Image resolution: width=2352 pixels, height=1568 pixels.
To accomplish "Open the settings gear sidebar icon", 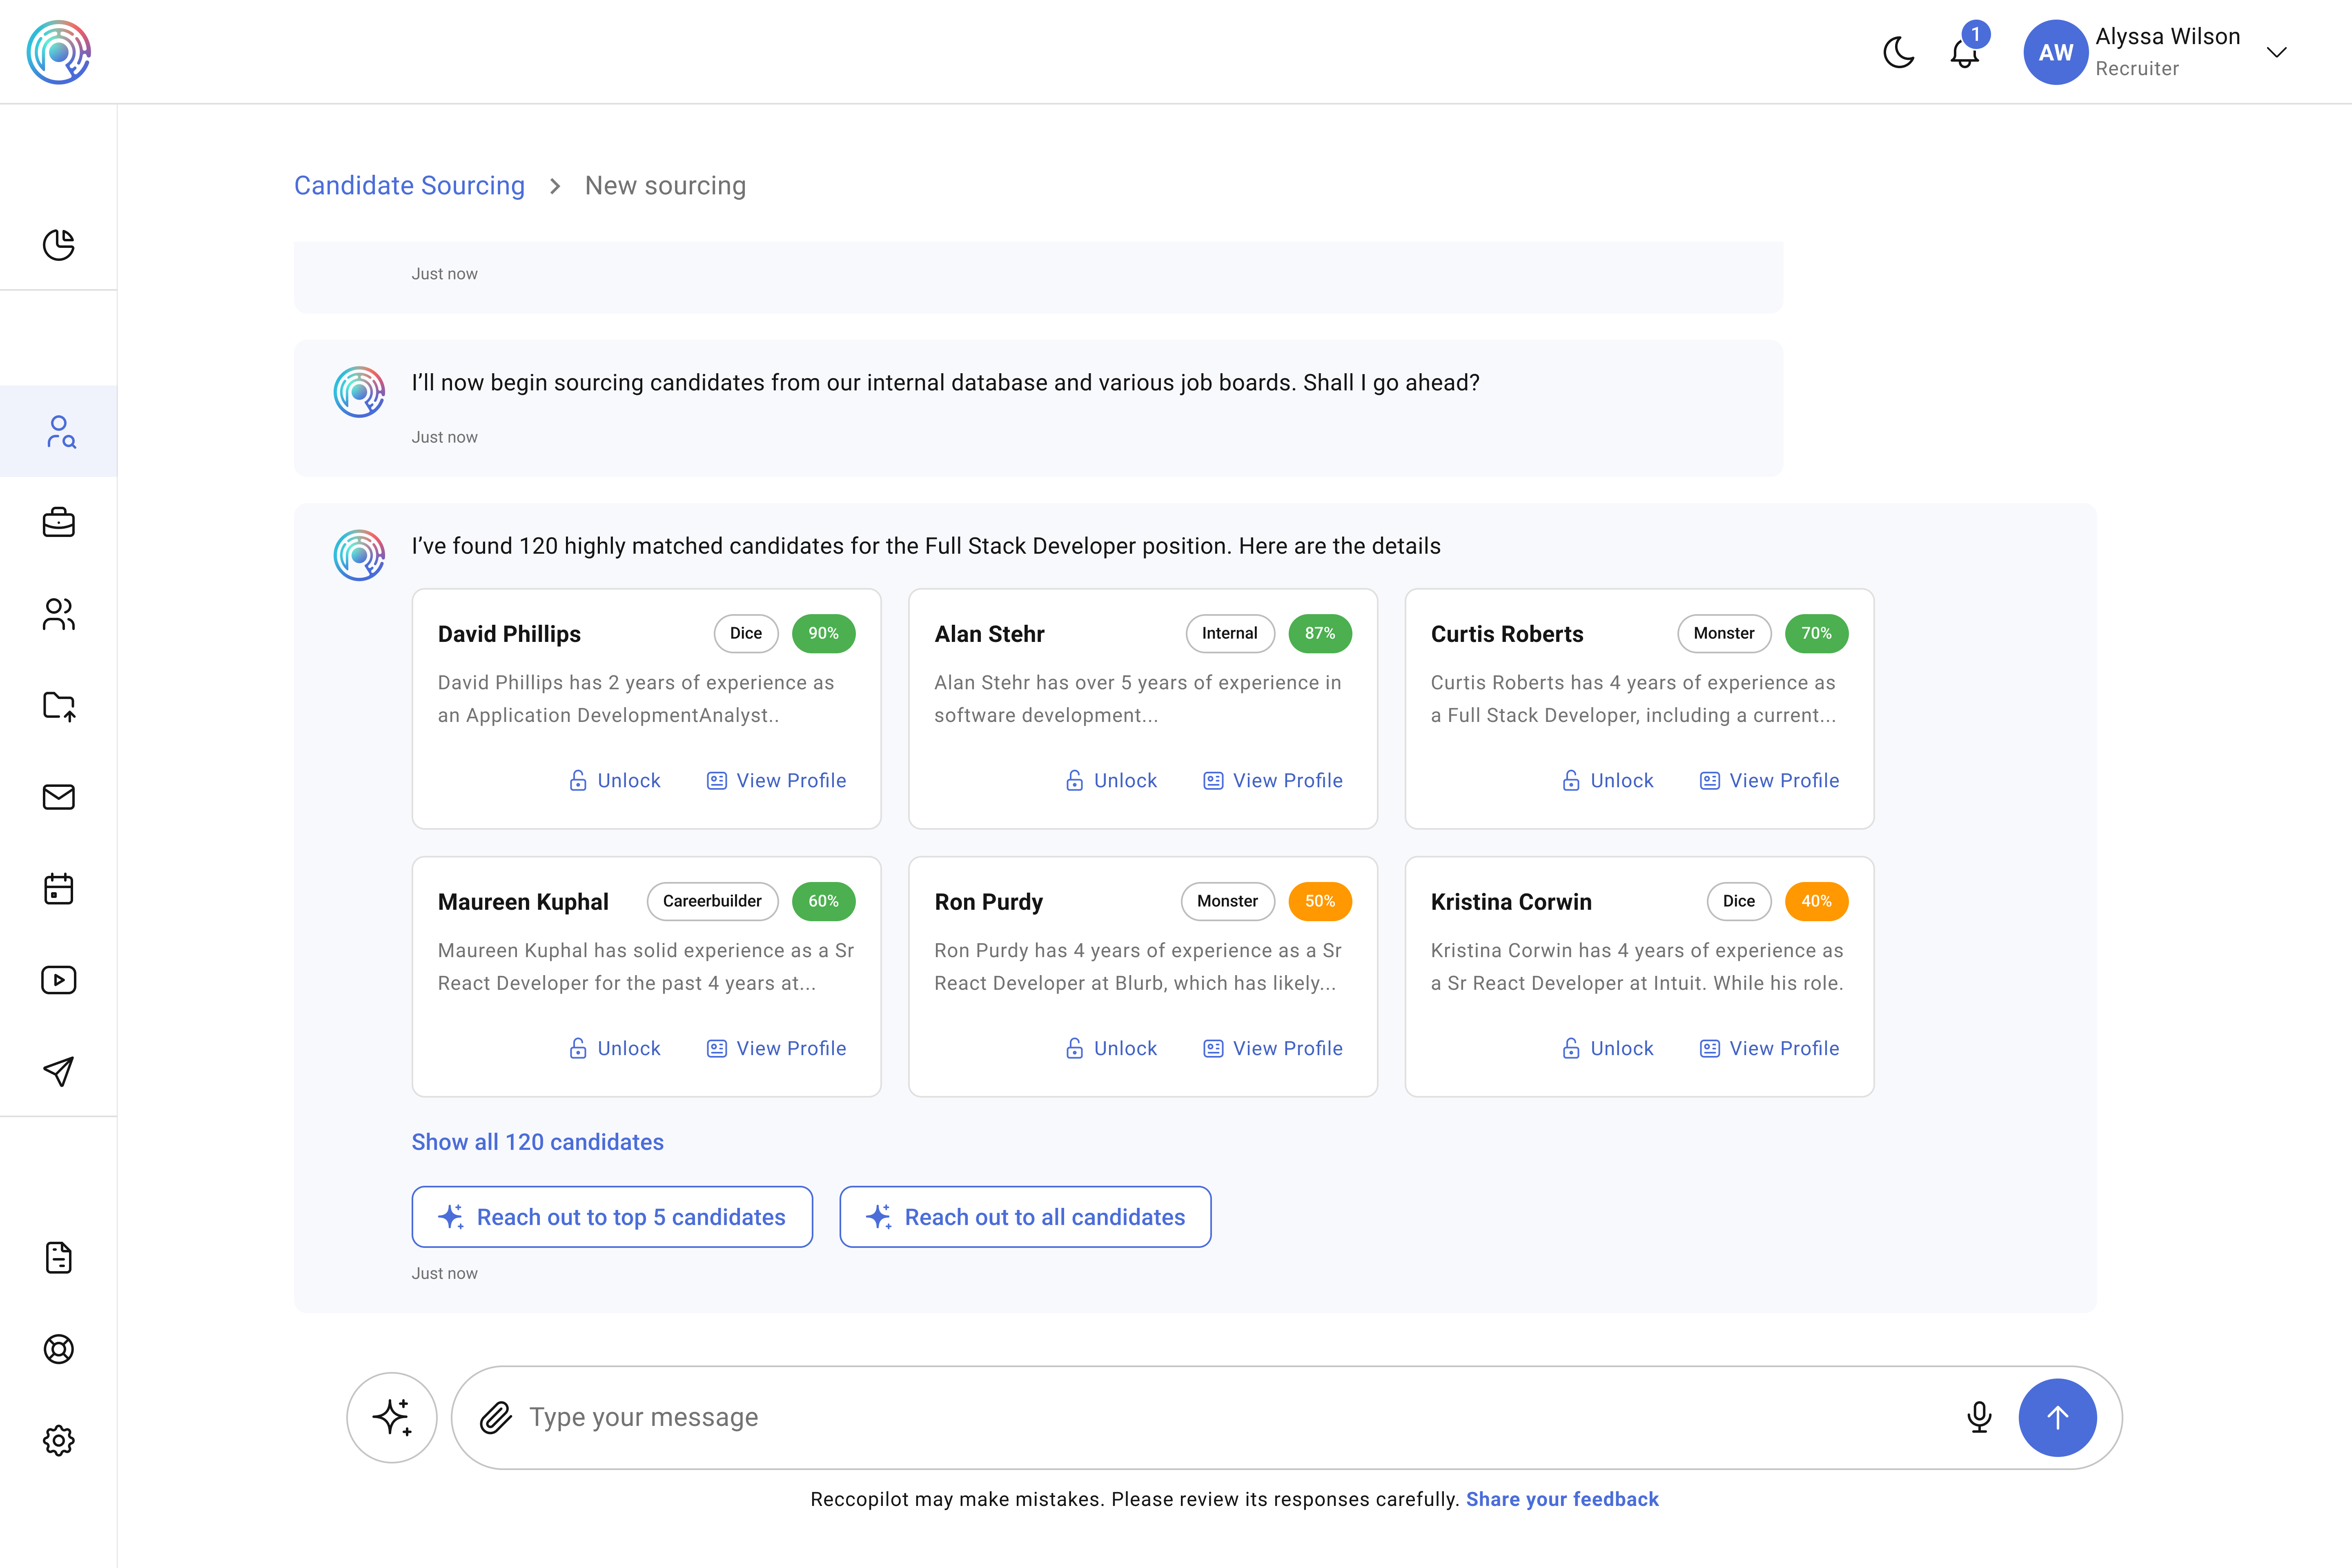I will pyautogui.click(x=59, y=1441).
